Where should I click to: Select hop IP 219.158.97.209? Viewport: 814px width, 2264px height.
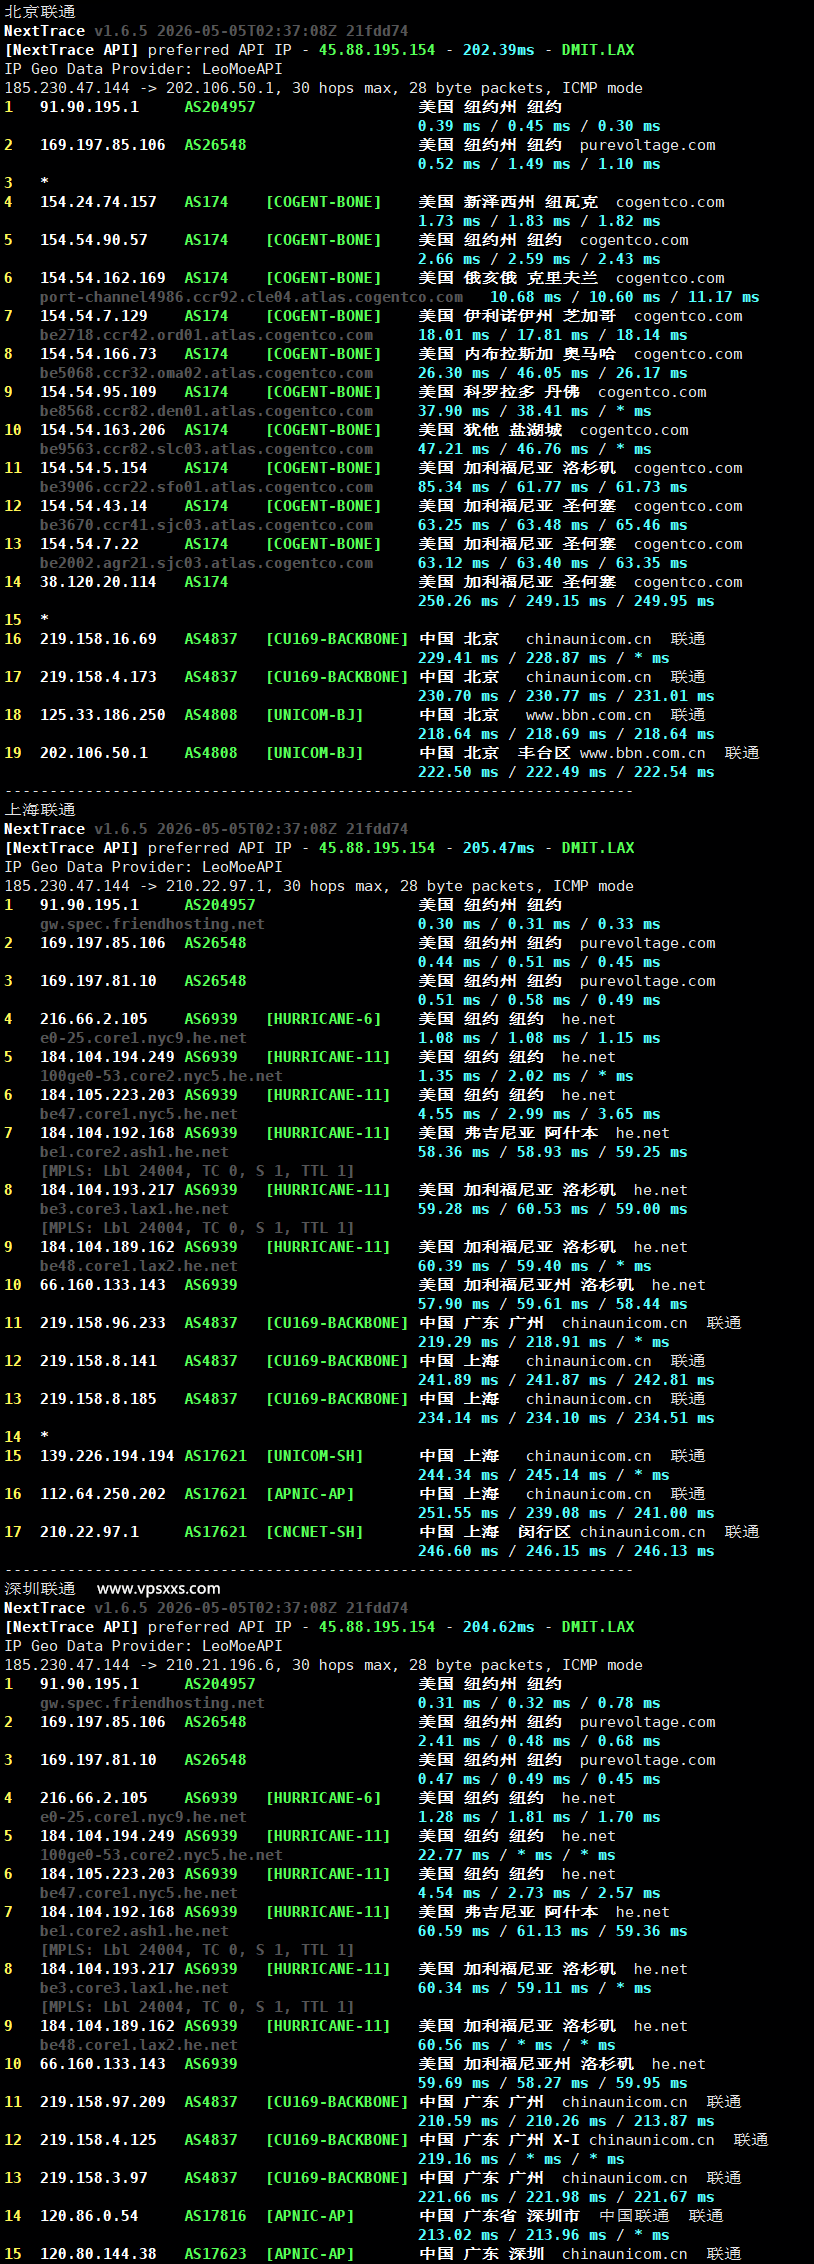(x=103, y=2102)
